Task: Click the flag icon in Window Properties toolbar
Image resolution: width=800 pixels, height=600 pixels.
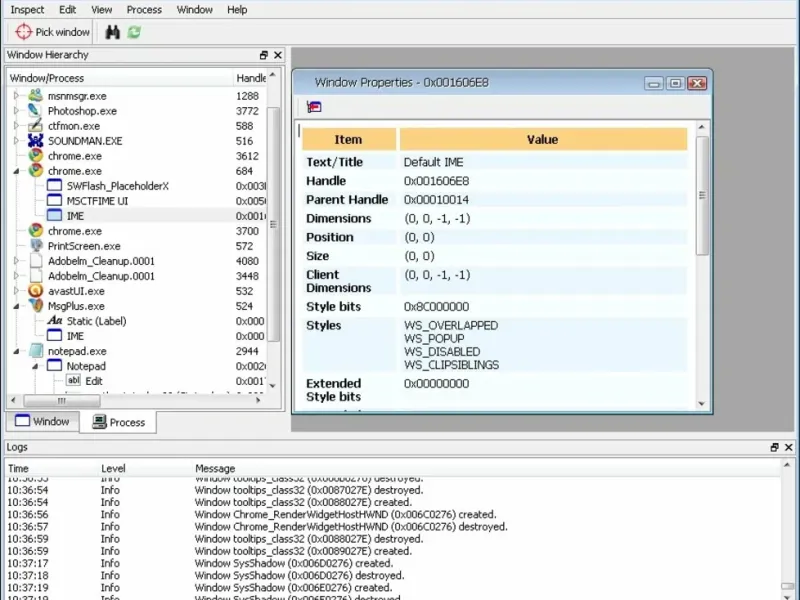Action: (x=314, y=107)
